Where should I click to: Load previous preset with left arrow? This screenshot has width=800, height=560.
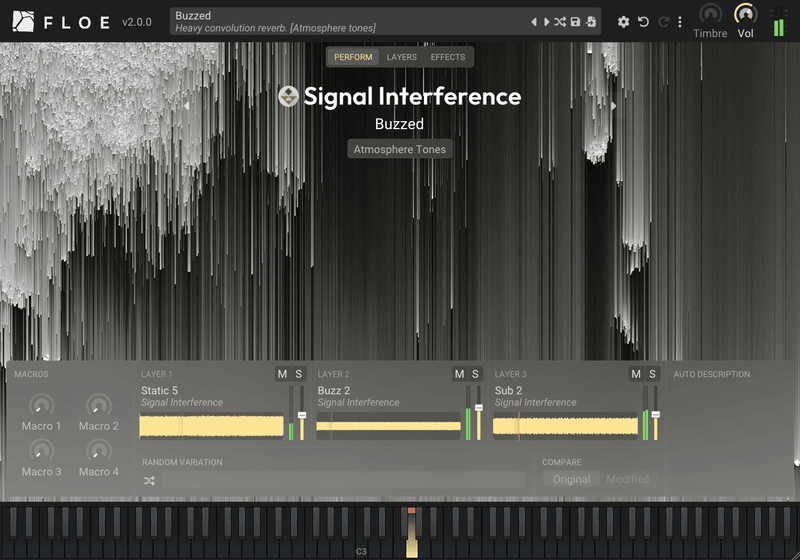tap(534, 22)
